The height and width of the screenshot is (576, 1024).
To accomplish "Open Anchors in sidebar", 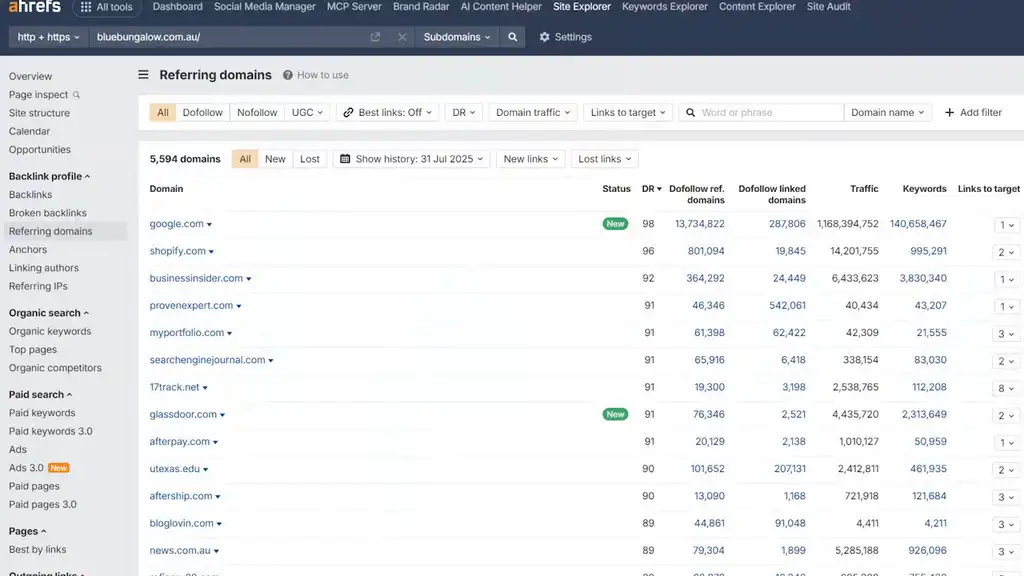I will tap(27, 249).
